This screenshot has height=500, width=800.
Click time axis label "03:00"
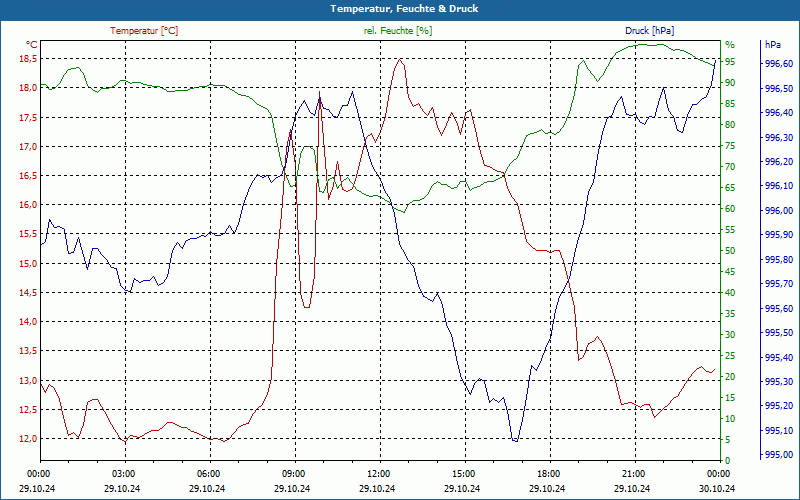point(123,473)
